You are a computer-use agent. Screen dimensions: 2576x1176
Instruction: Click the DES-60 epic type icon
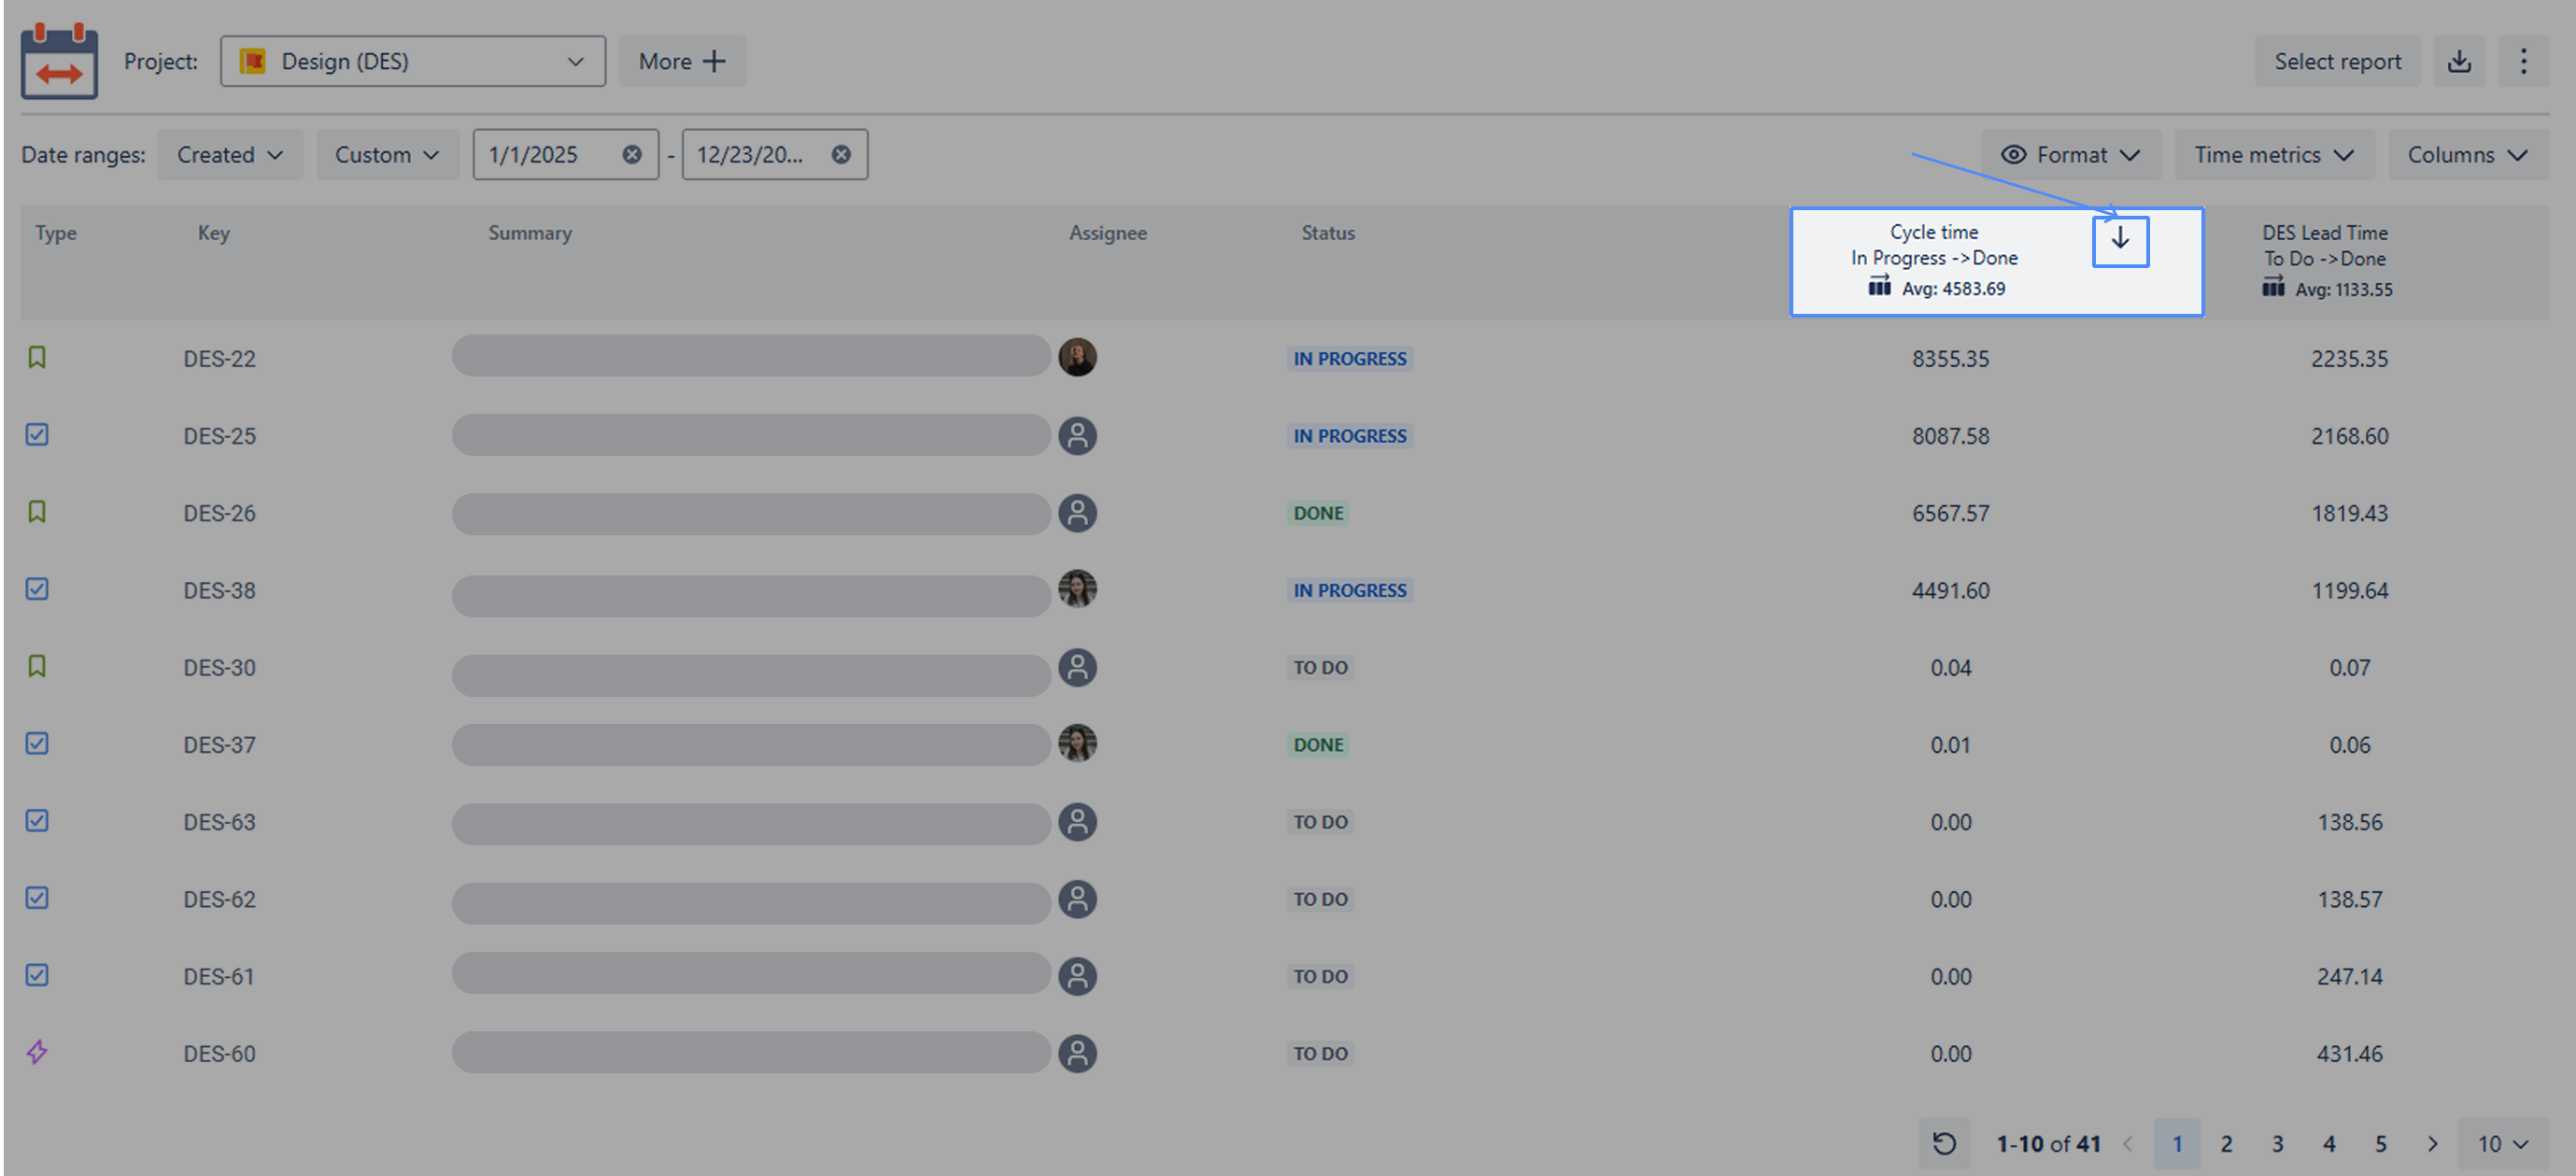[x=37, y=1052]
